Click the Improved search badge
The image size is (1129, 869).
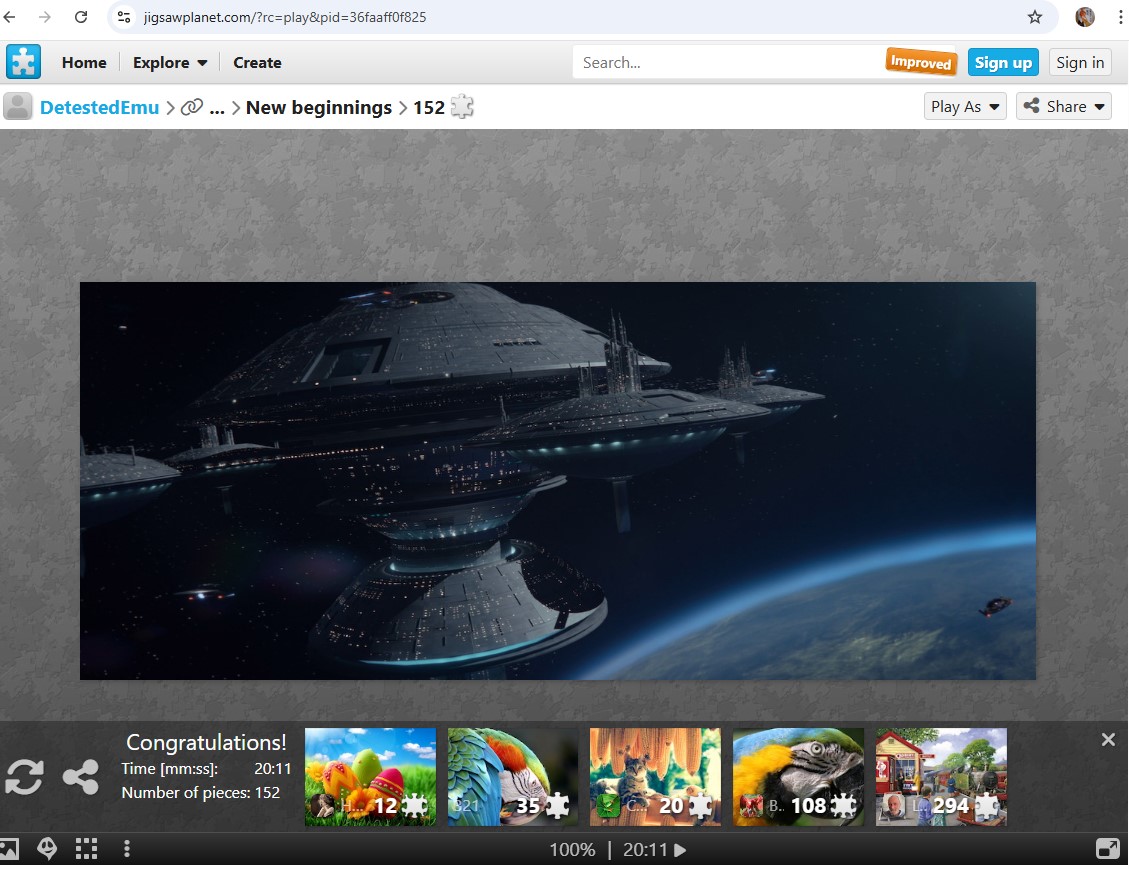921,62
